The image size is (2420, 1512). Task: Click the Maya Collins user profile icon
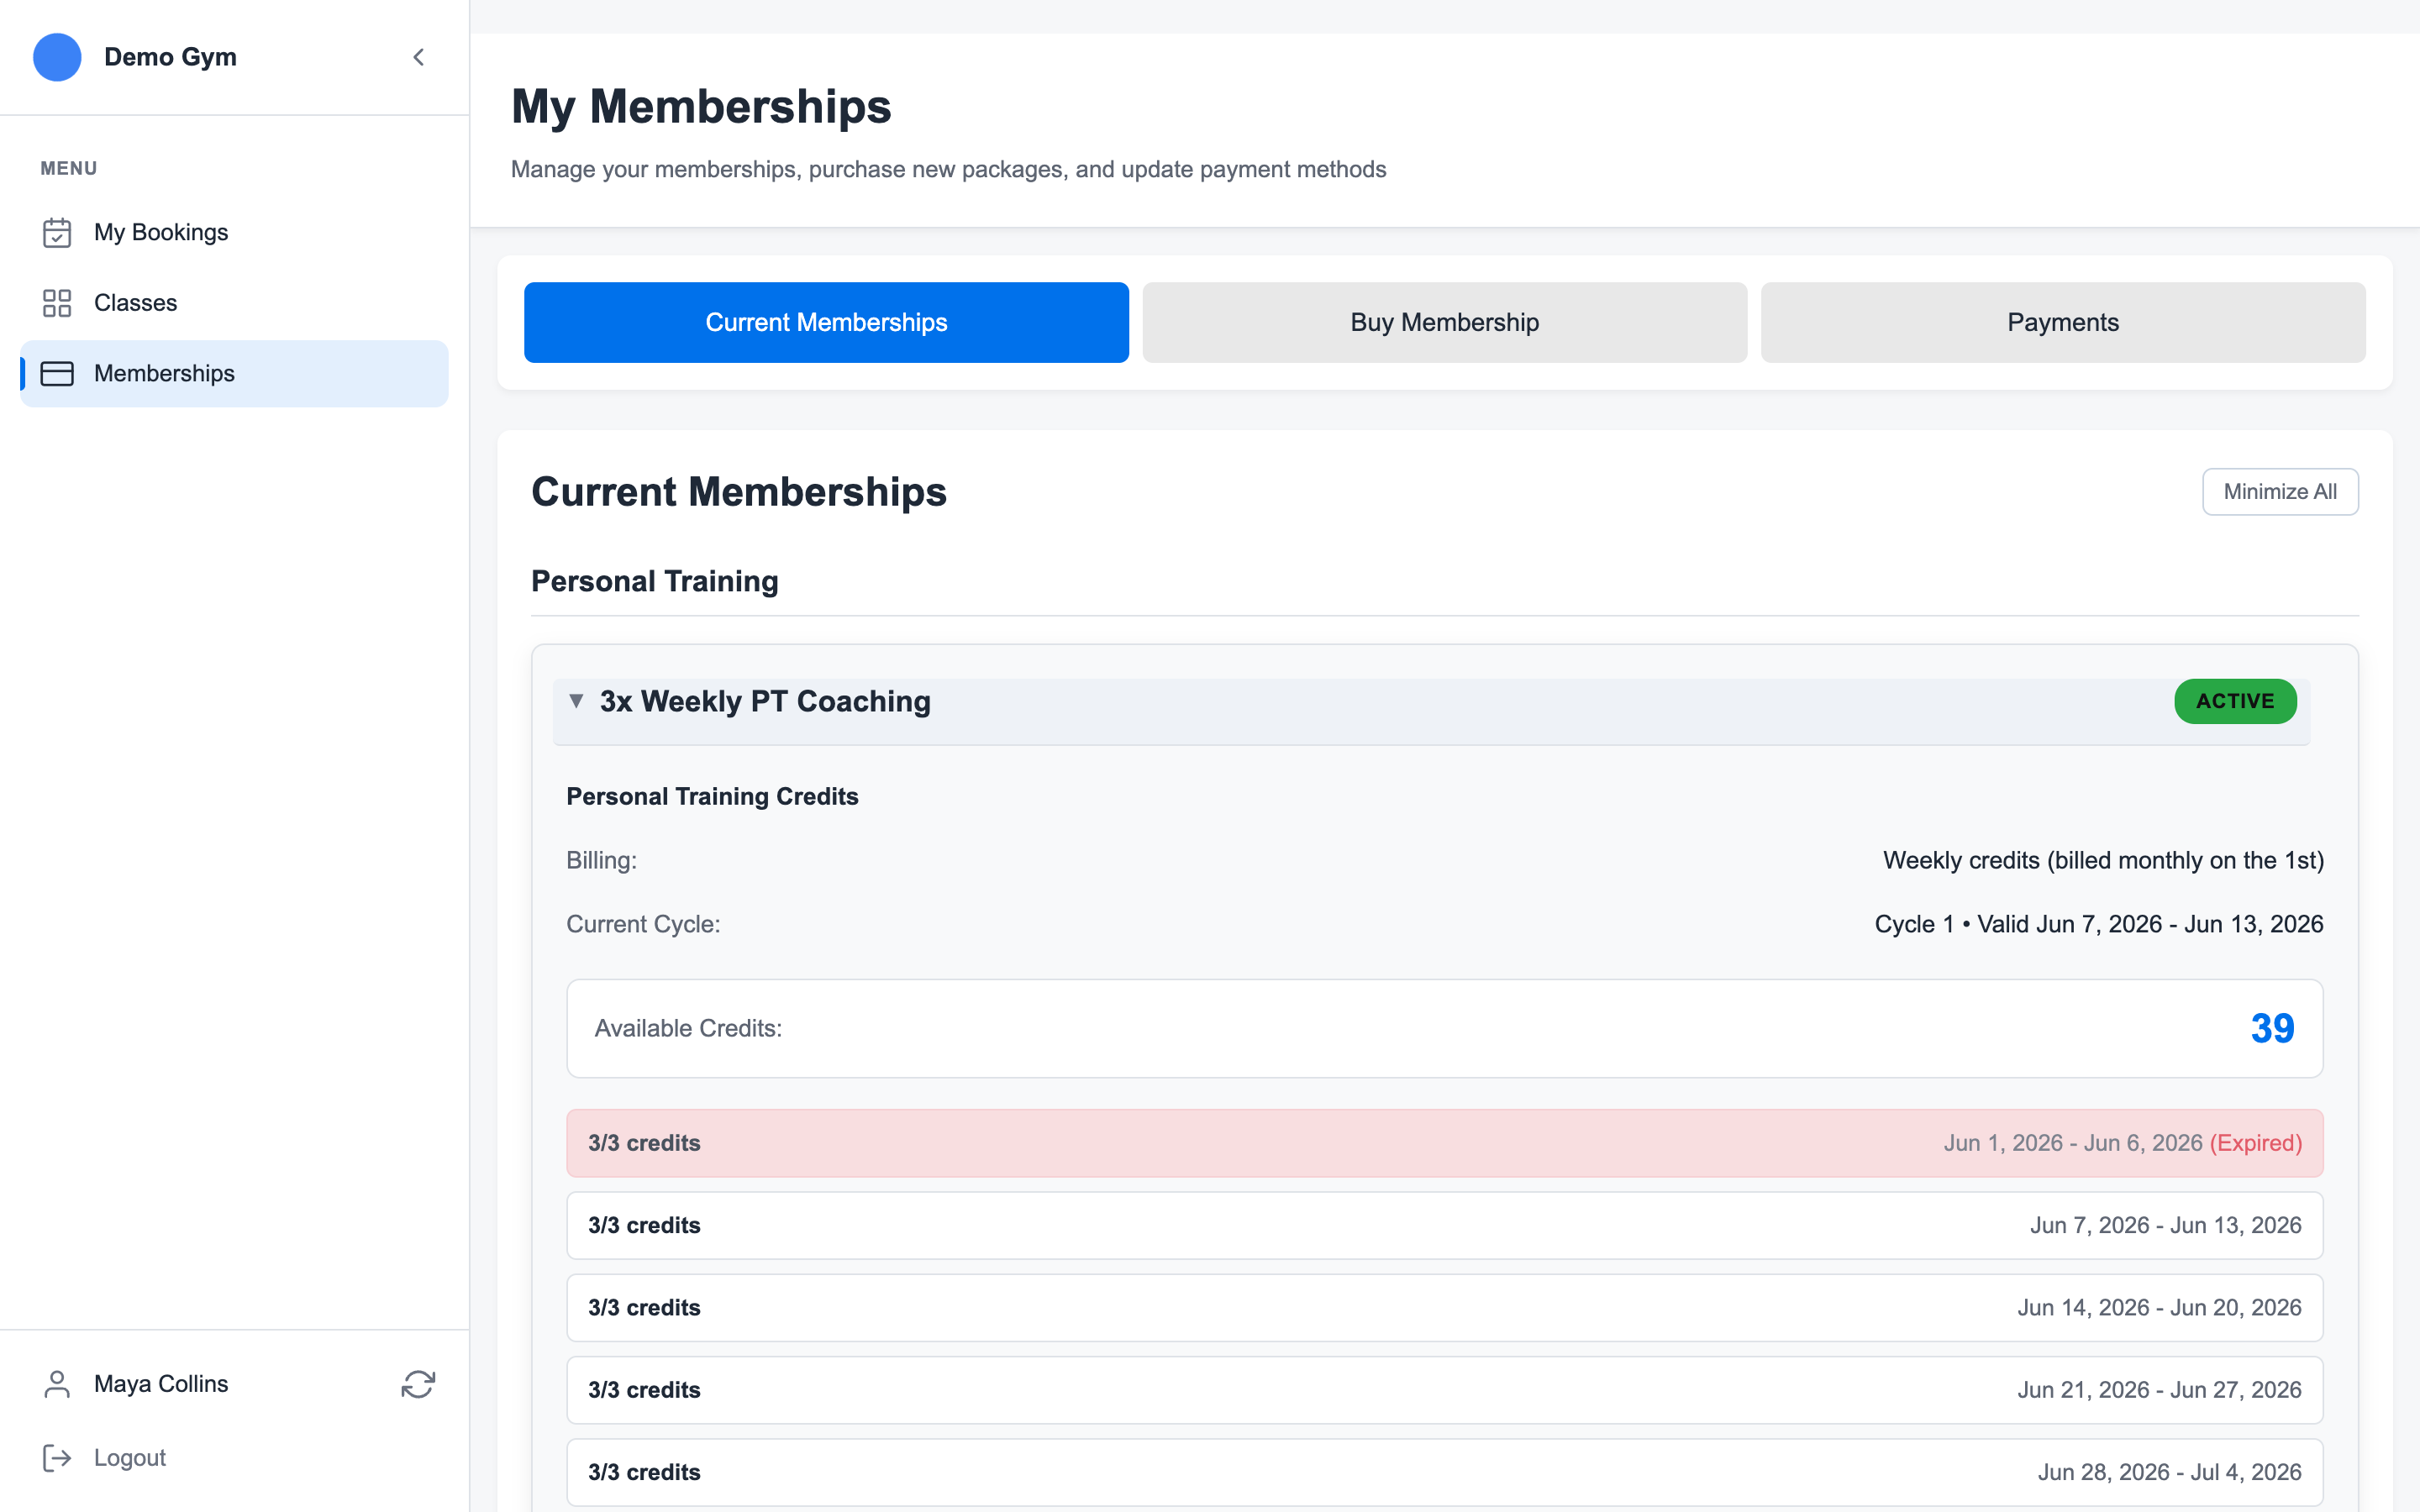(57, 1384)
